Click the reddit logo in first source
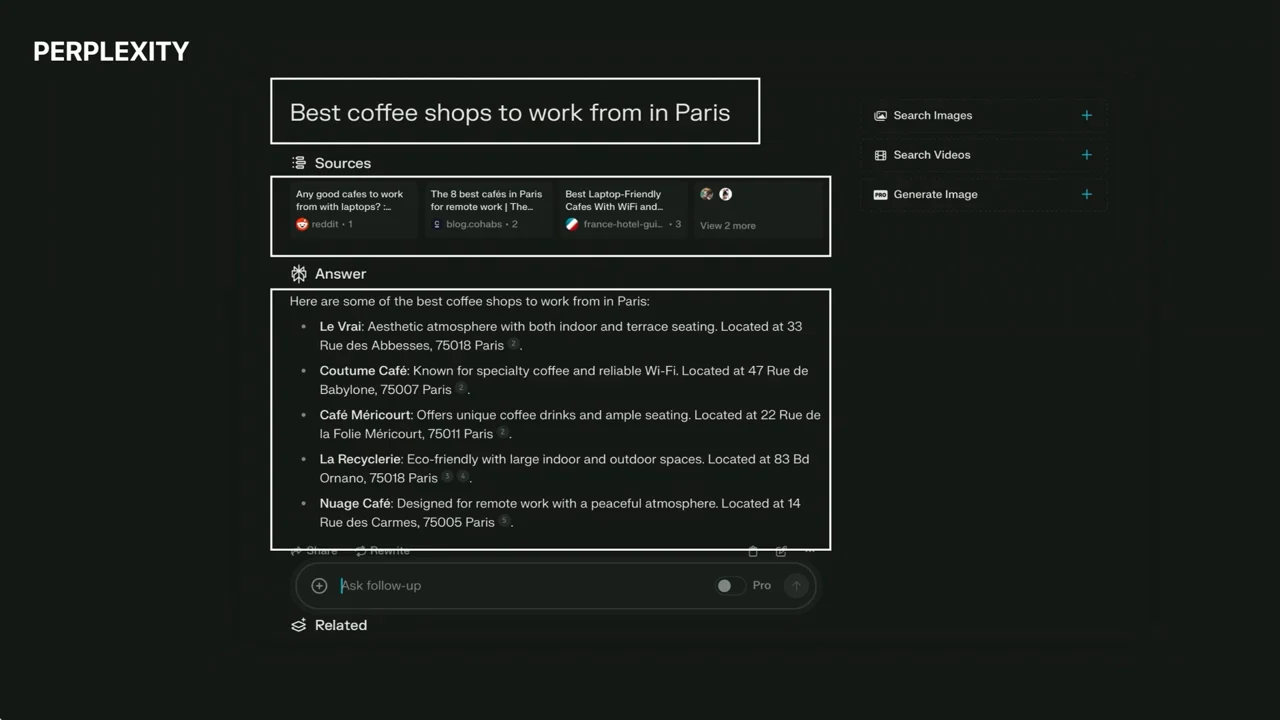The height and width of the screenshot is (720, 1280). [302, 224]
